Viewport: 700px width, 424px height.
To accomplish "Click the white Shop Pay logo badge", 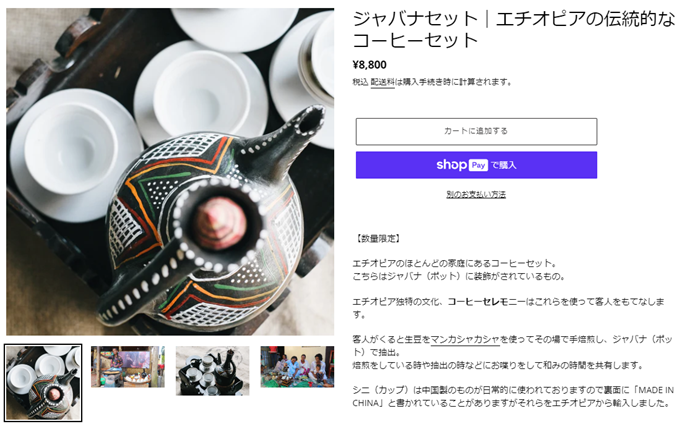I will [462, 165].
